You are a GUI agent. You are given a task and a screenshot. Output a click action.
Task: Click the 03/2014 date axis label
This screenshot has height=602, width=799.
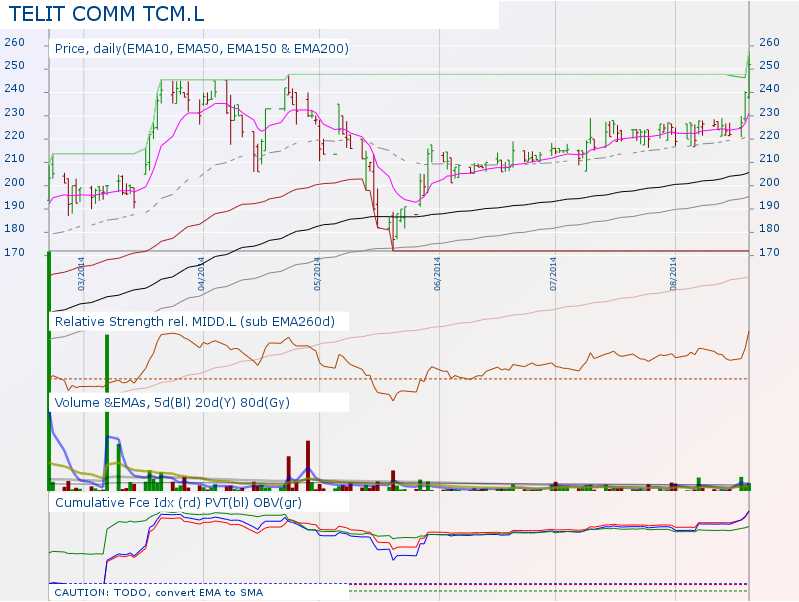[81, 274]
